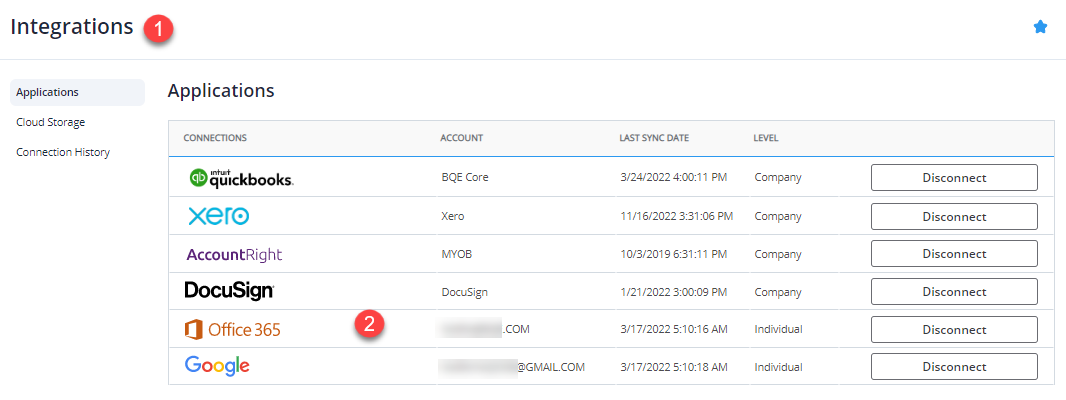Click the CONNECTIONS column header
The height and width of the screenshot is (400, 1066).
(x=215, y=138)
